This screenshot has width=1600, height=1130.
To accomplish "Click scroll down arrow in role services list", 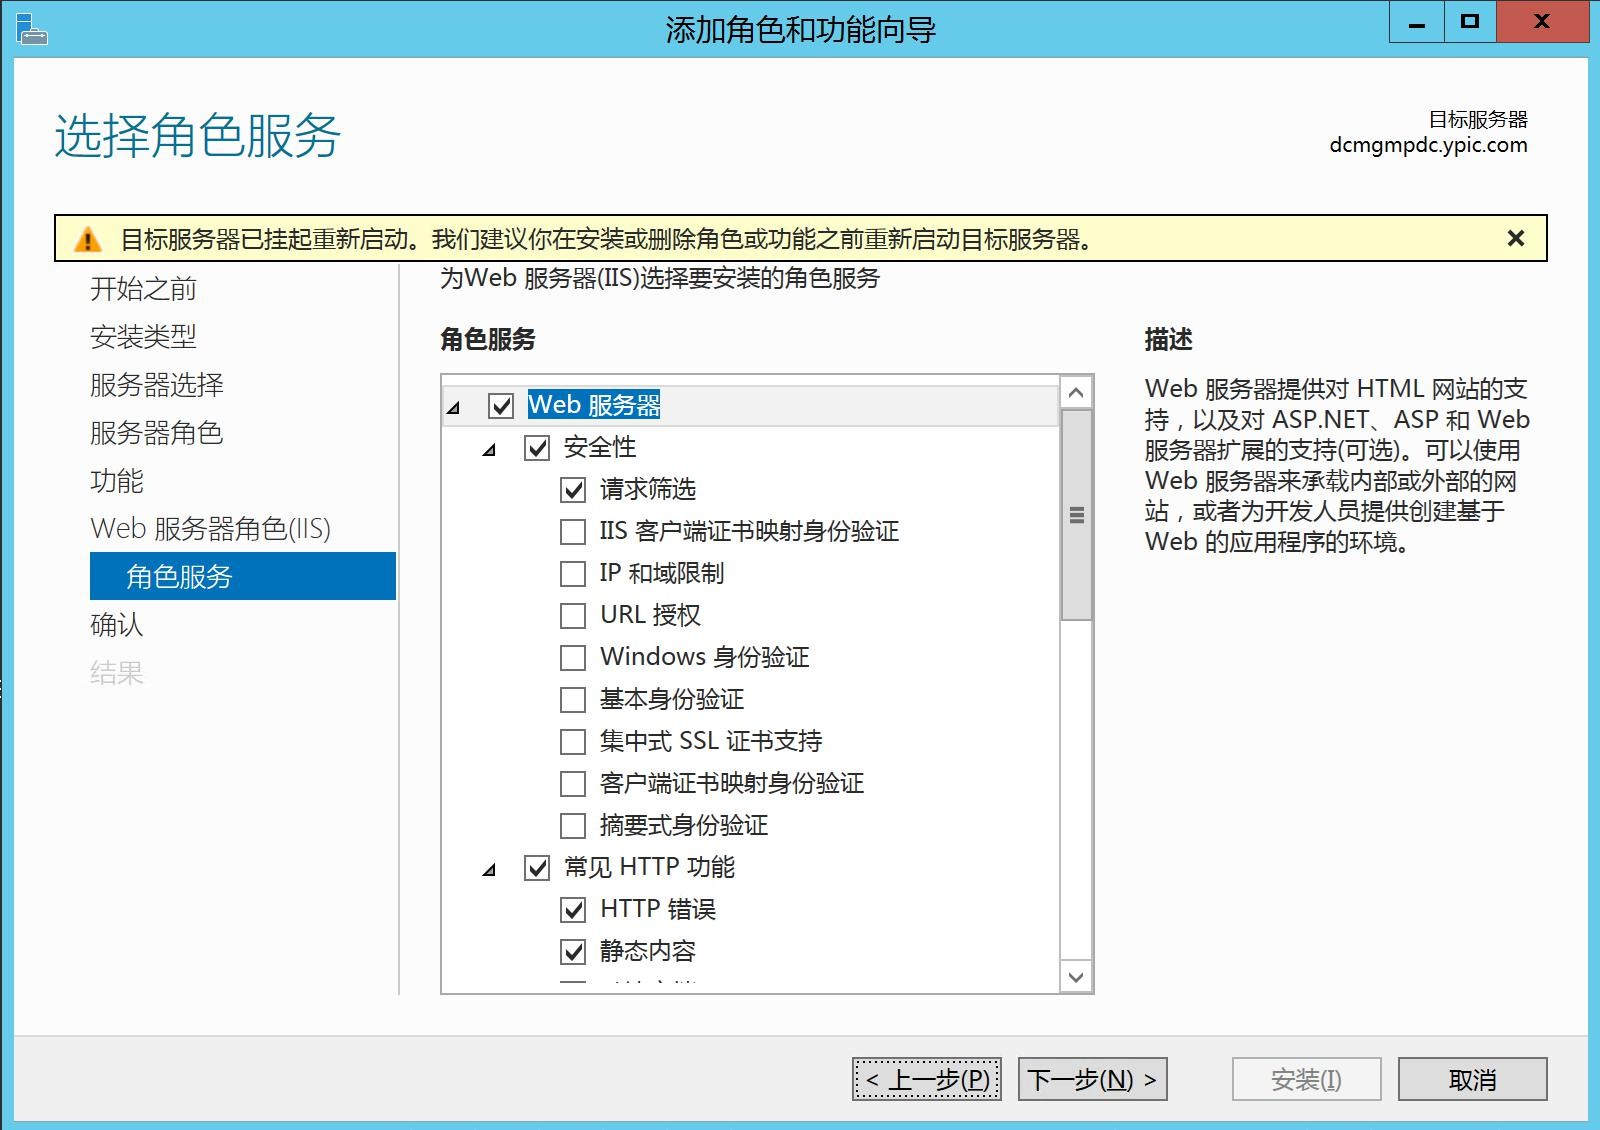I will 1076,977.
